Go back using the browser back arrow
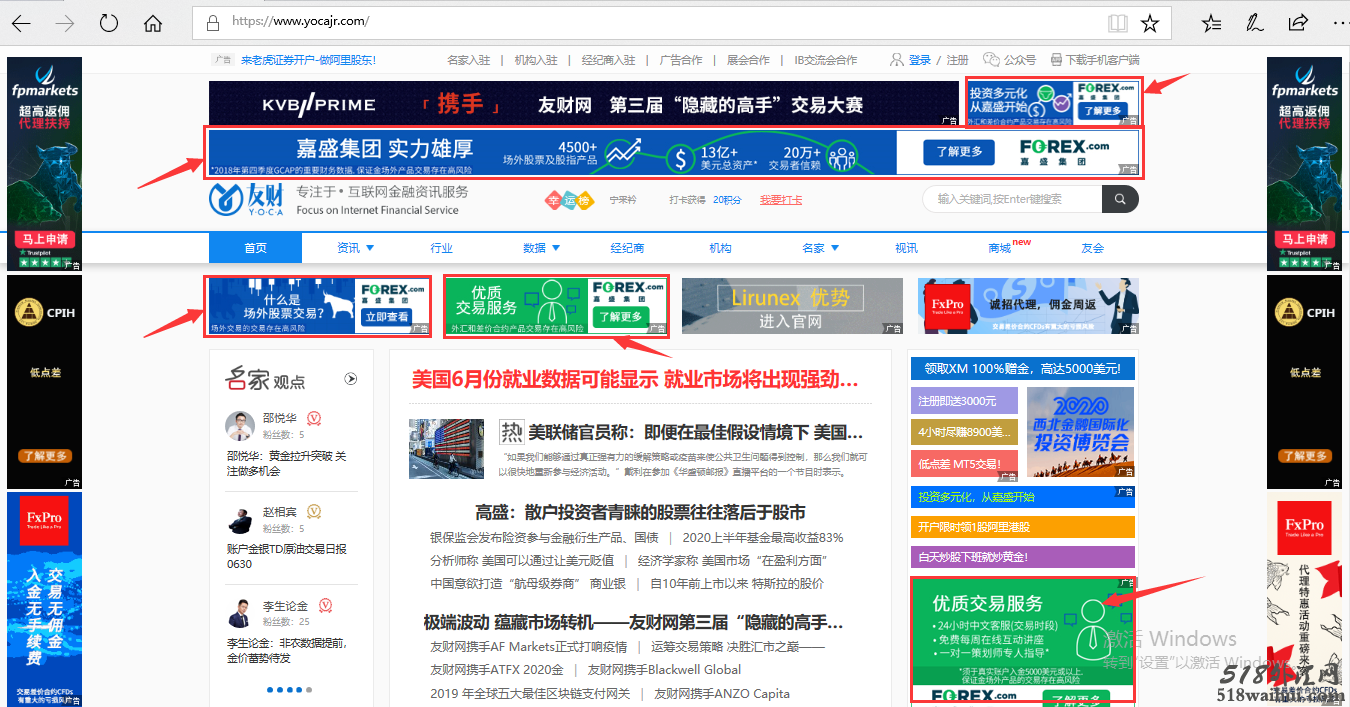 [21, 22]
